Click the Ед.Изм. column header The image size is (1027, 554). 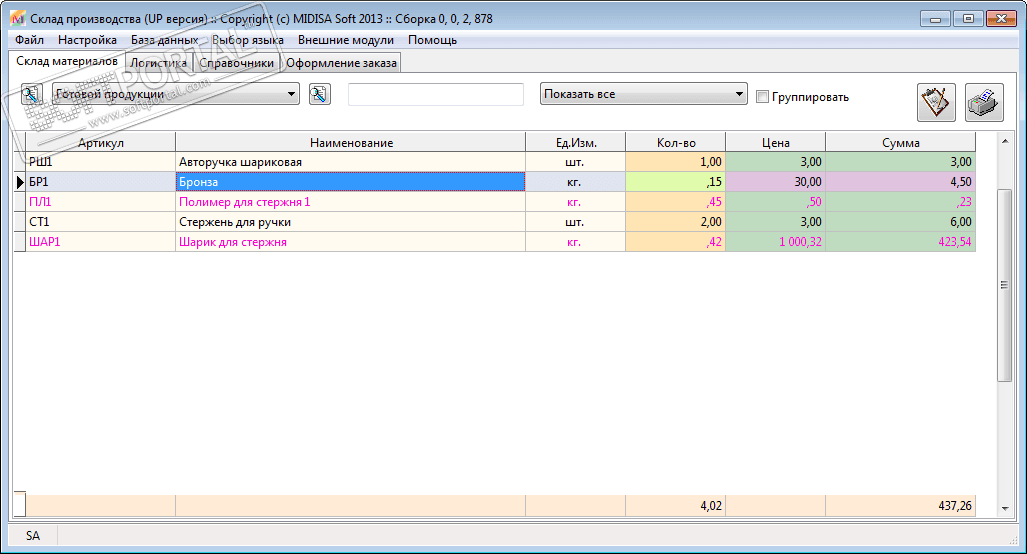tap(576, 142)
